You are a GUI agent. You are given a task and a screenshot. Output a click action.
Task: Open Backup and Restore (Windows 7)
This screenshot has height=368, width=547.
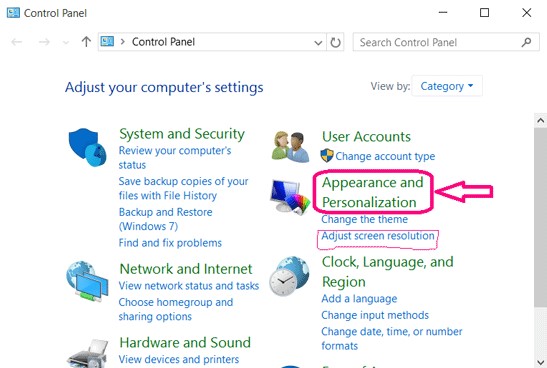pyautogui.click(x=165, y=219)
